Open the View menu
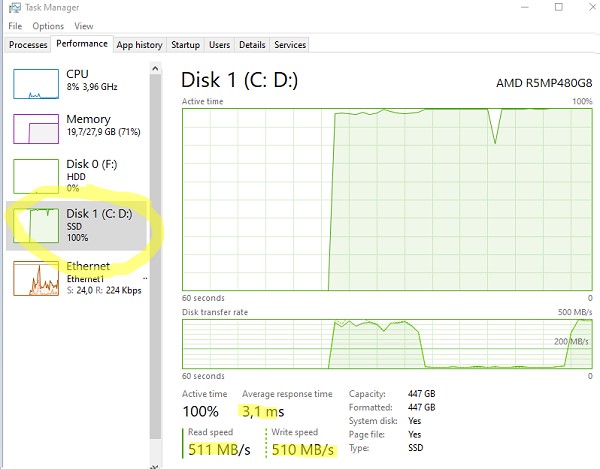 (84, 26)
